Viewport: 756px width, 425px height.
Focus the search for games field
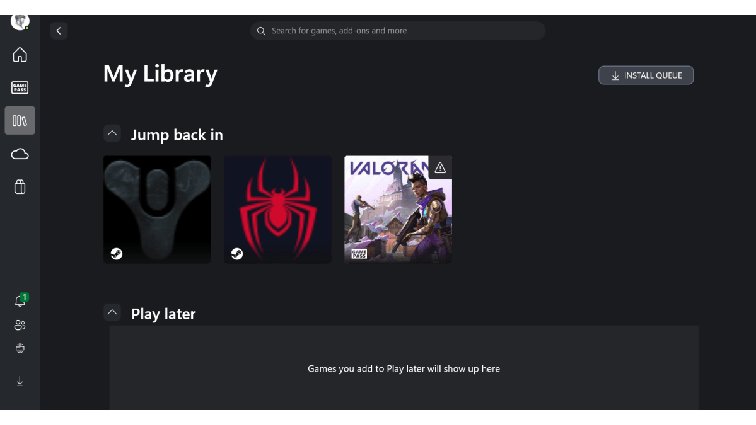[x=397, y=31]
